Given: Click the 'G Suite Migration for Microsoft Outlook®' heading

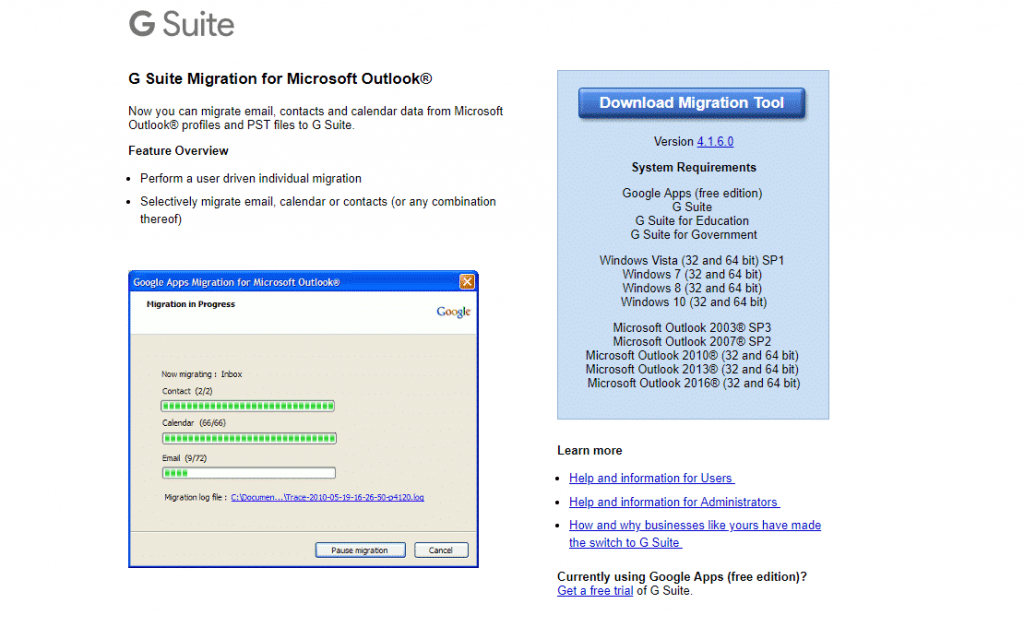Looking at the screenshot, I should 280,79.
